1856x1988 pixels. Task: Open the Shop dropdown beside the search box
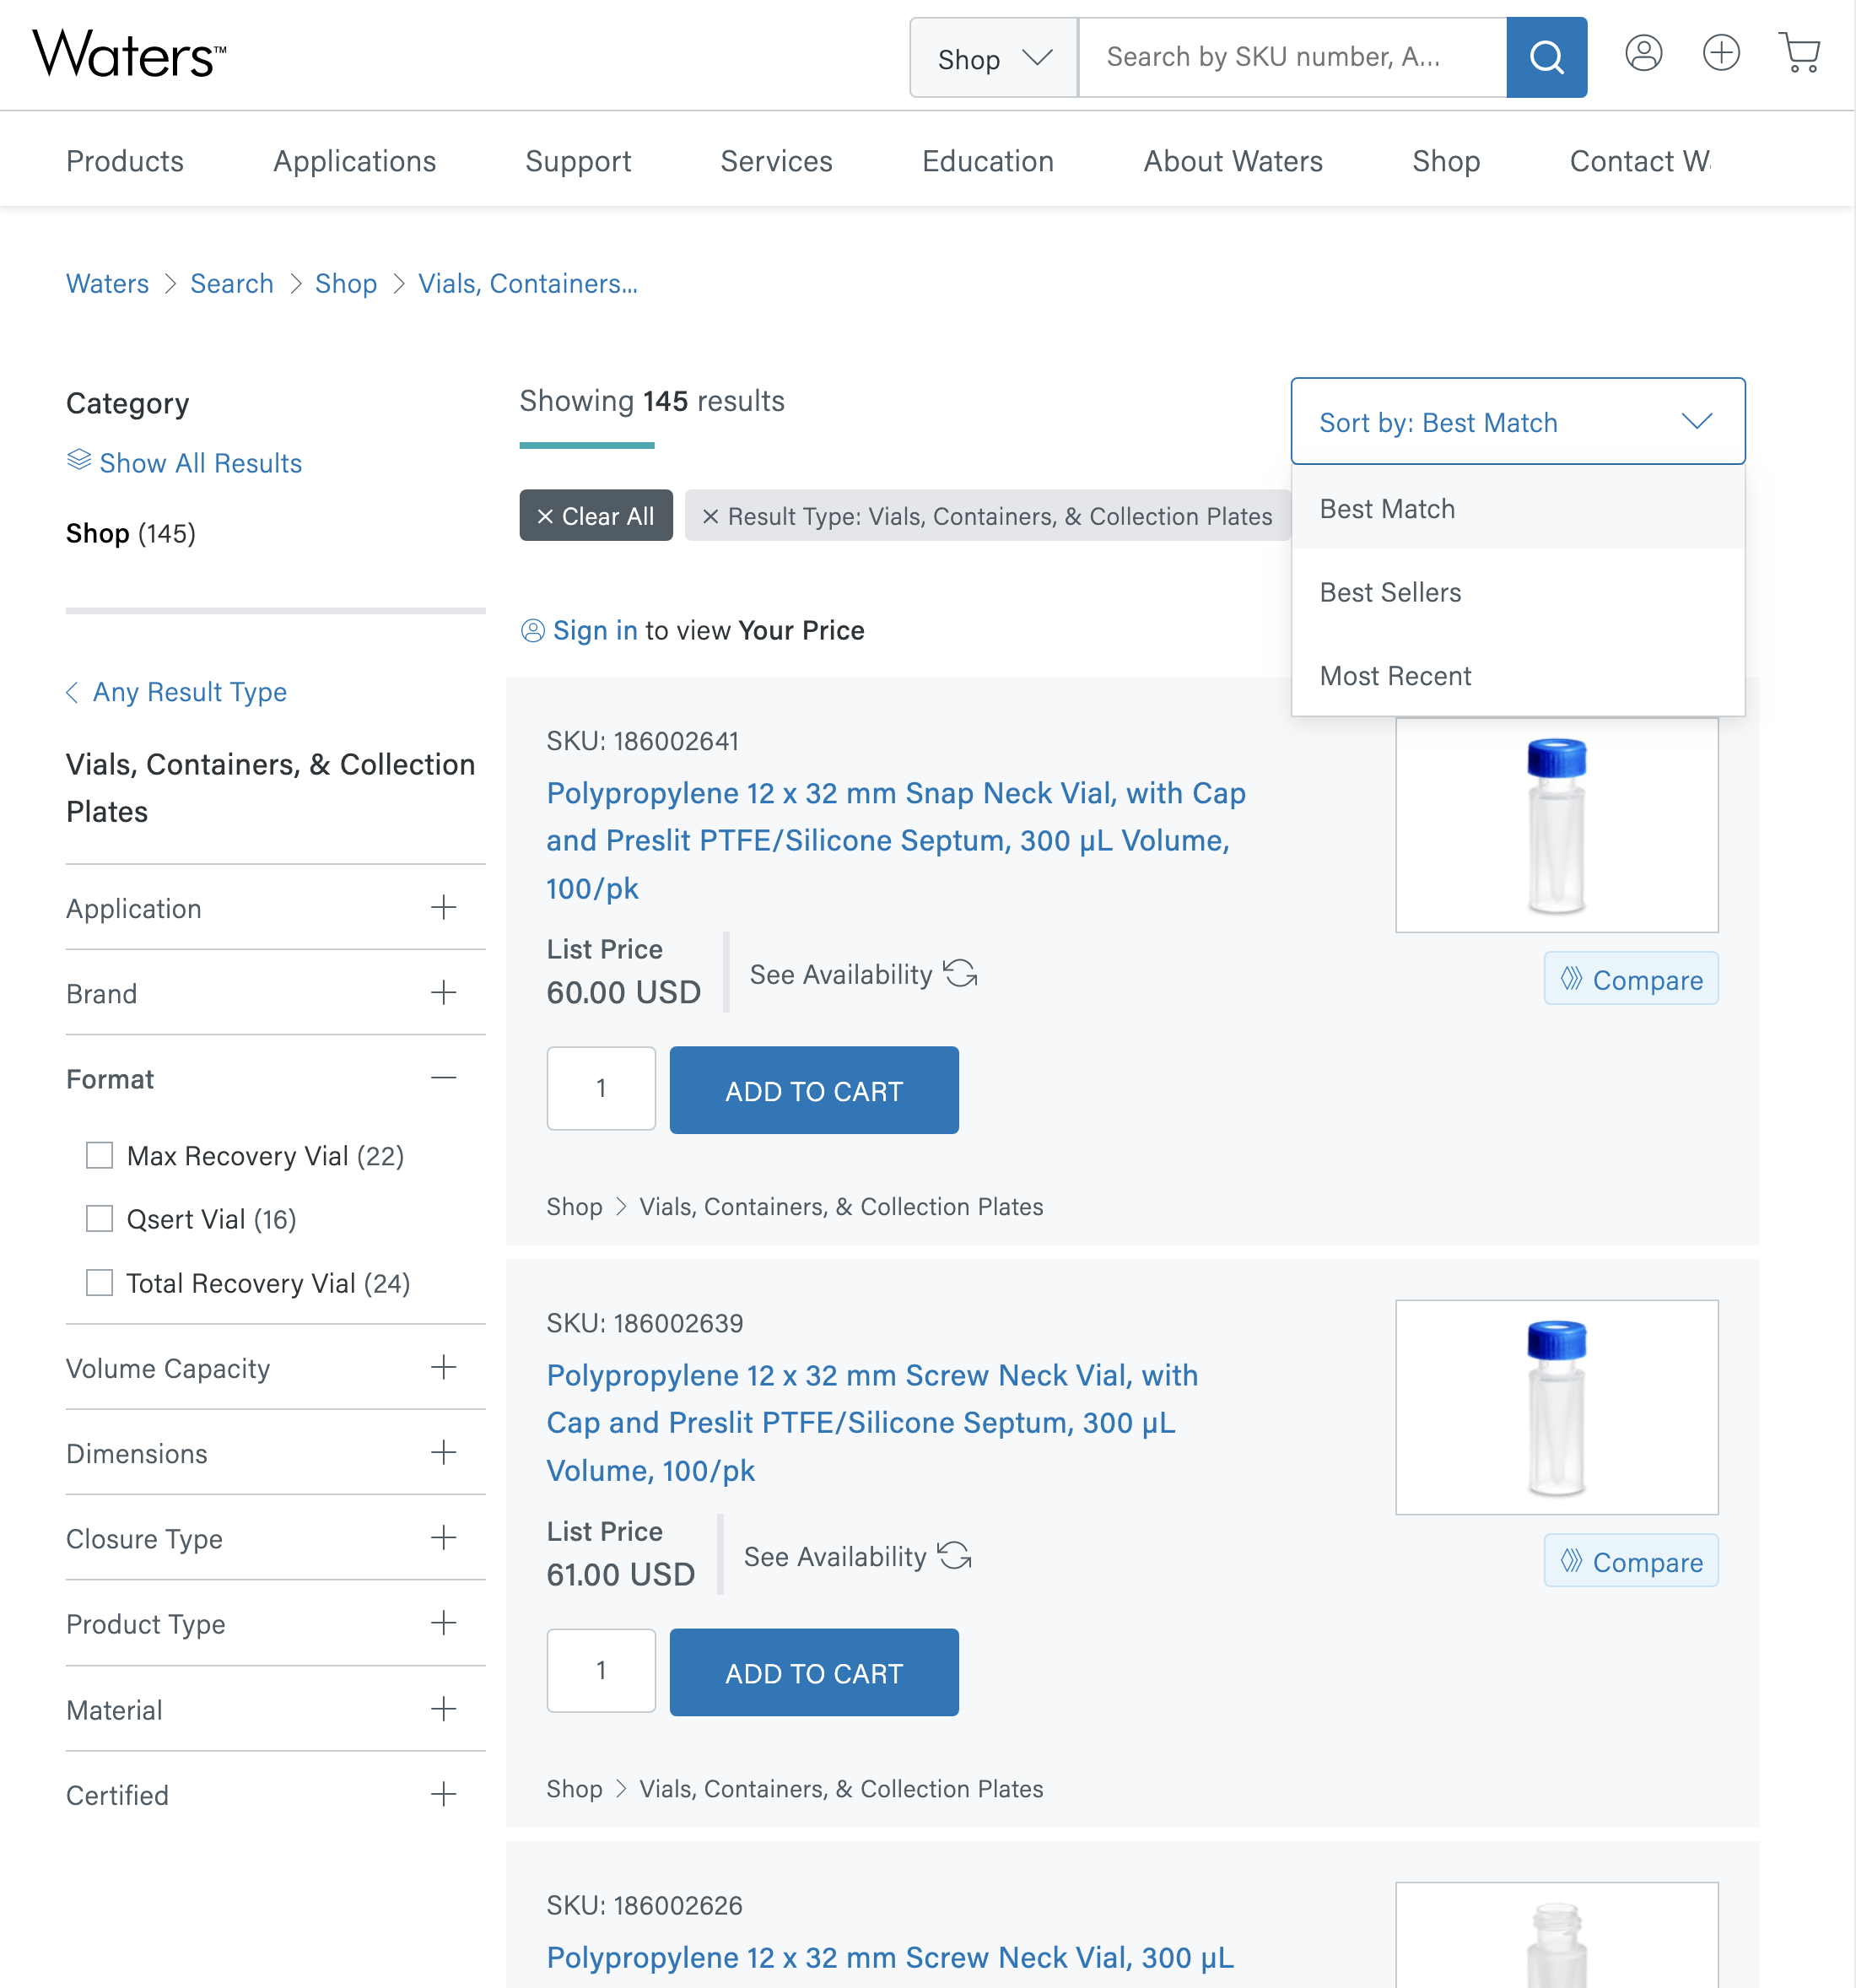[992, 57]
